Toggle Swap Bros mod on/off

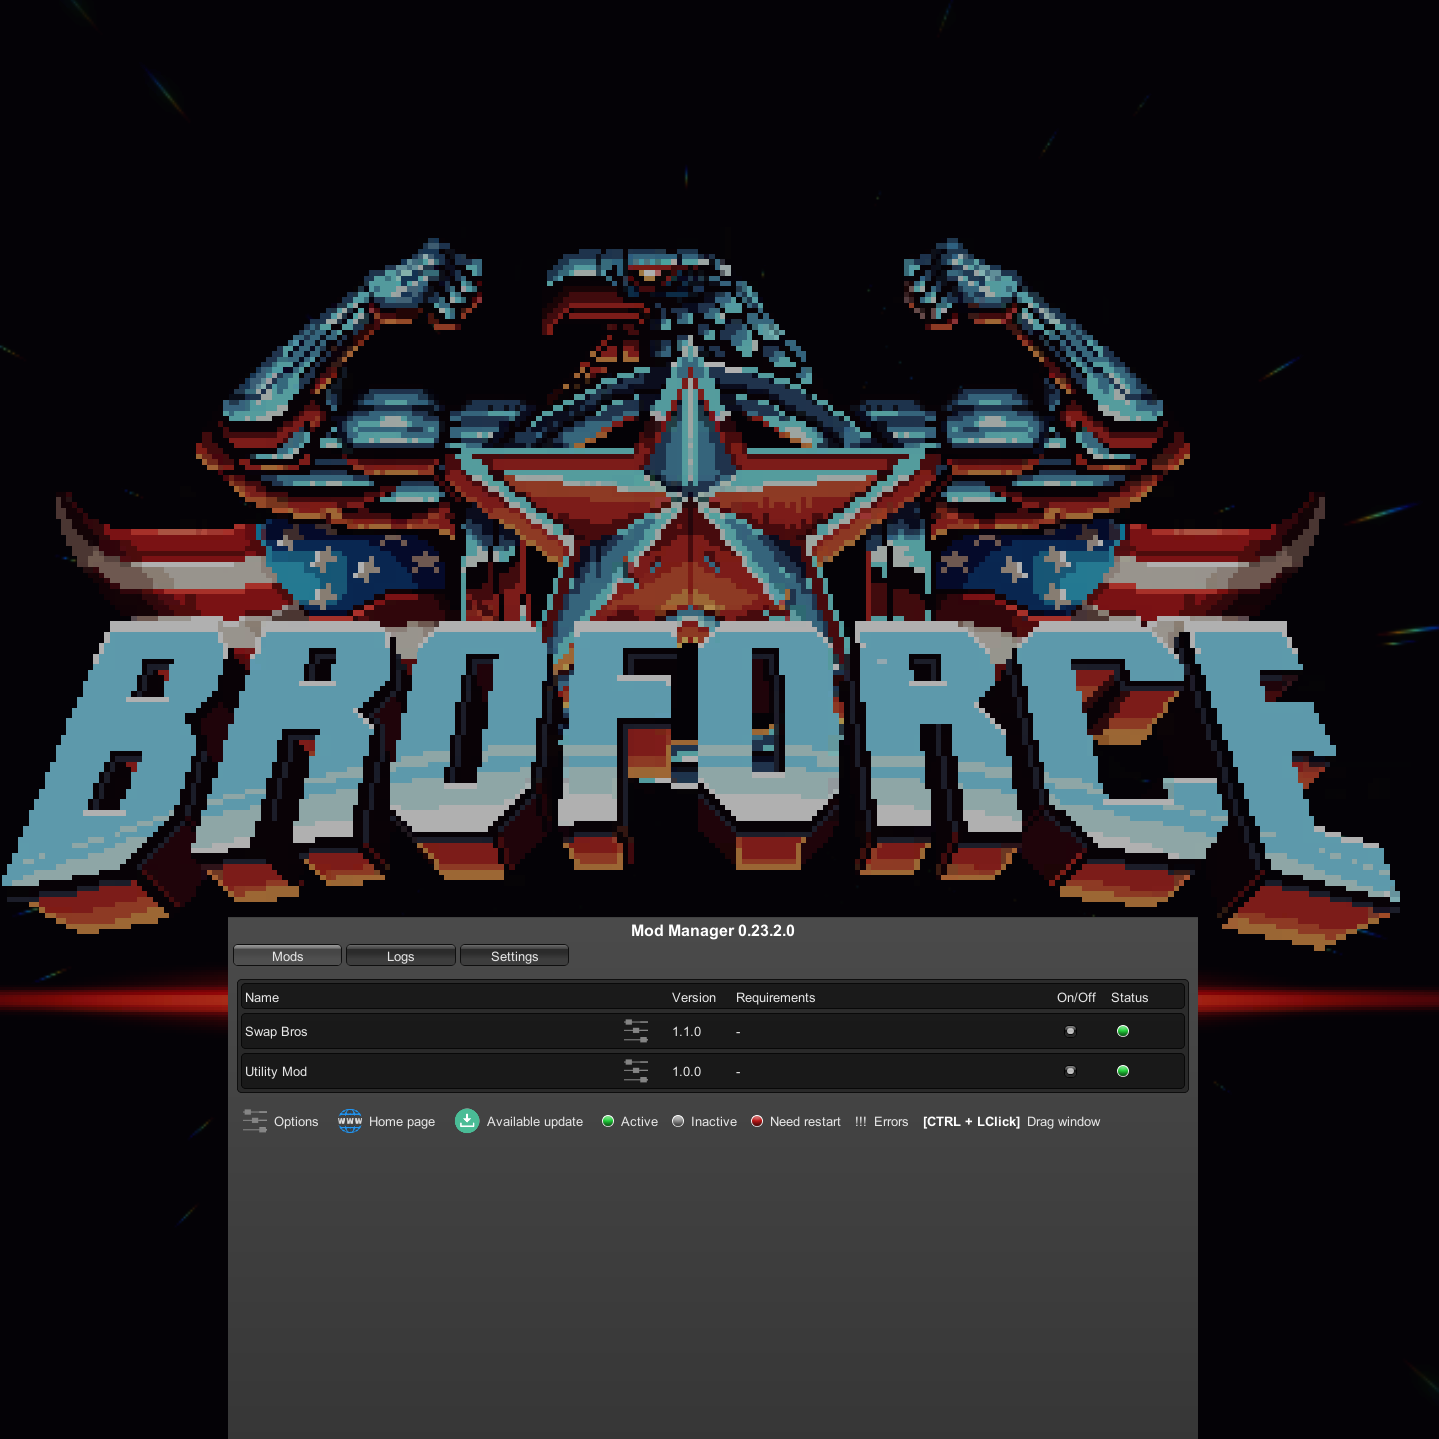click(1070, 1031)
